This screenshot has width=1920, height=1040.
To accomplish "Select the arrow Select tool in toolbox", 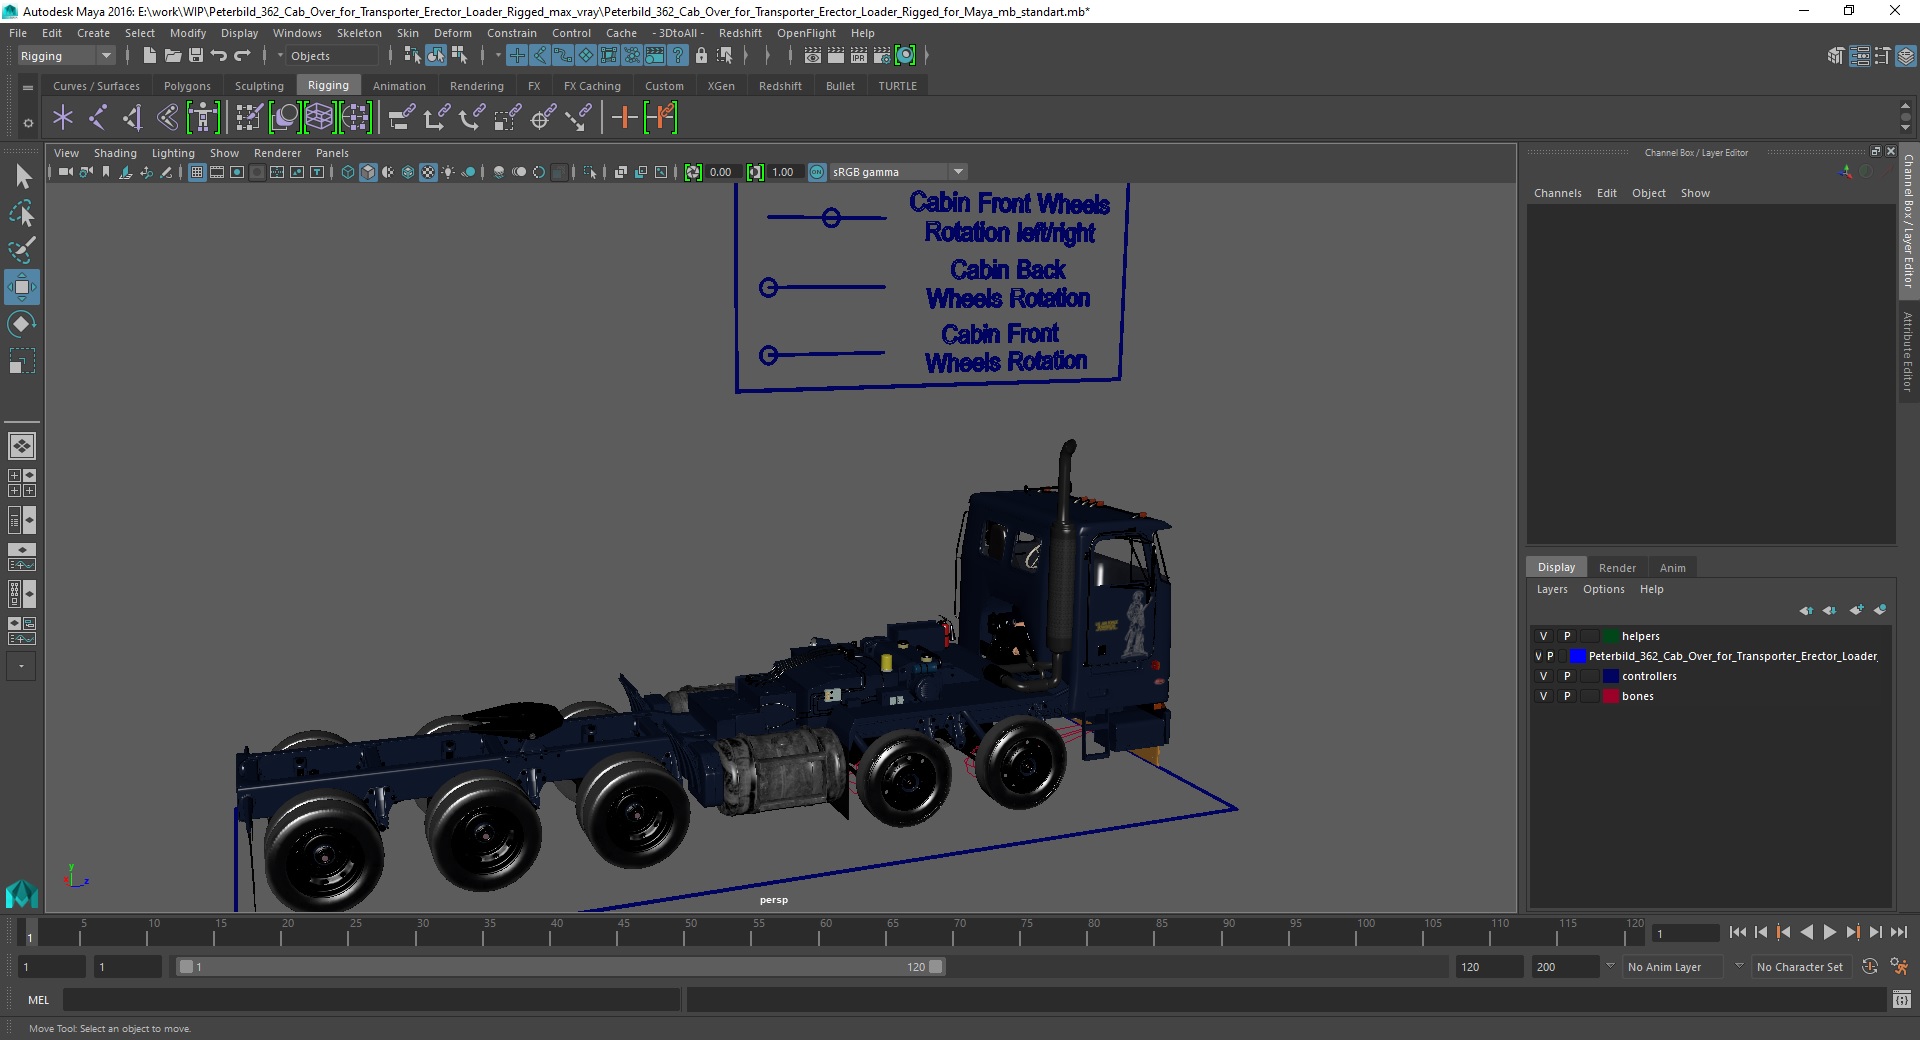I will [22, 177].
